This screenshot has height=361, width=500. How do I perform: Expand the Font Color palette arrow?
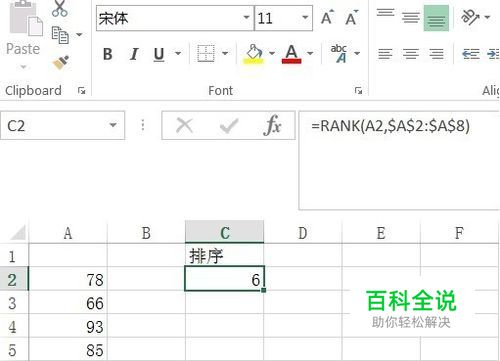click(x=310, y=53)
